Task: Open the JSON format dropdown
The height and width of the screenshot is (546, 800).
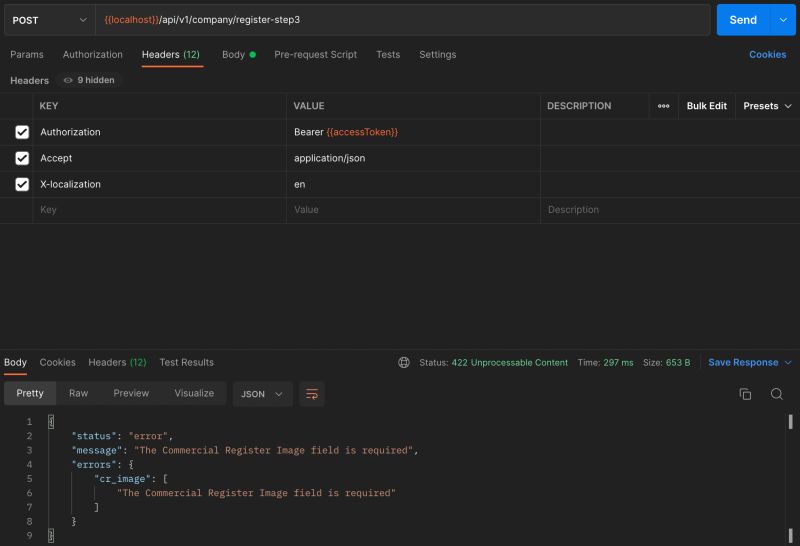Action: (x=262, y=394)
